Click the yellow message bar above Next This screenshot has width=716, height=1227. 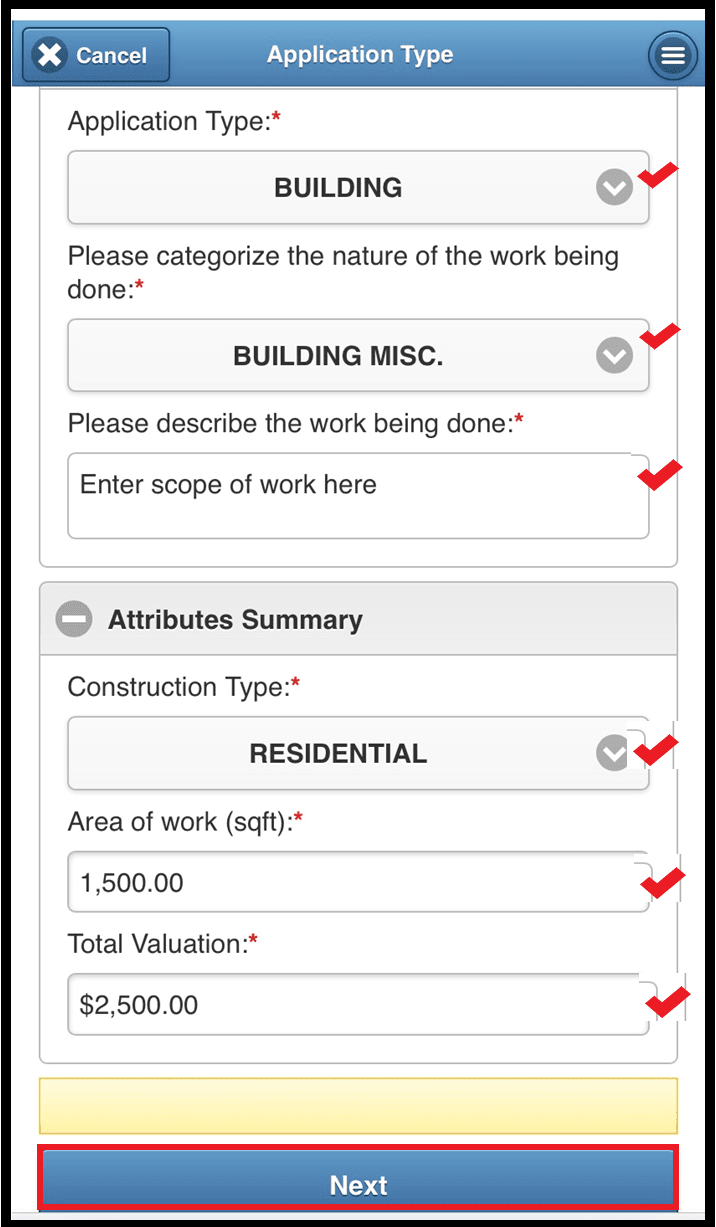click(x=358, y=1105)
